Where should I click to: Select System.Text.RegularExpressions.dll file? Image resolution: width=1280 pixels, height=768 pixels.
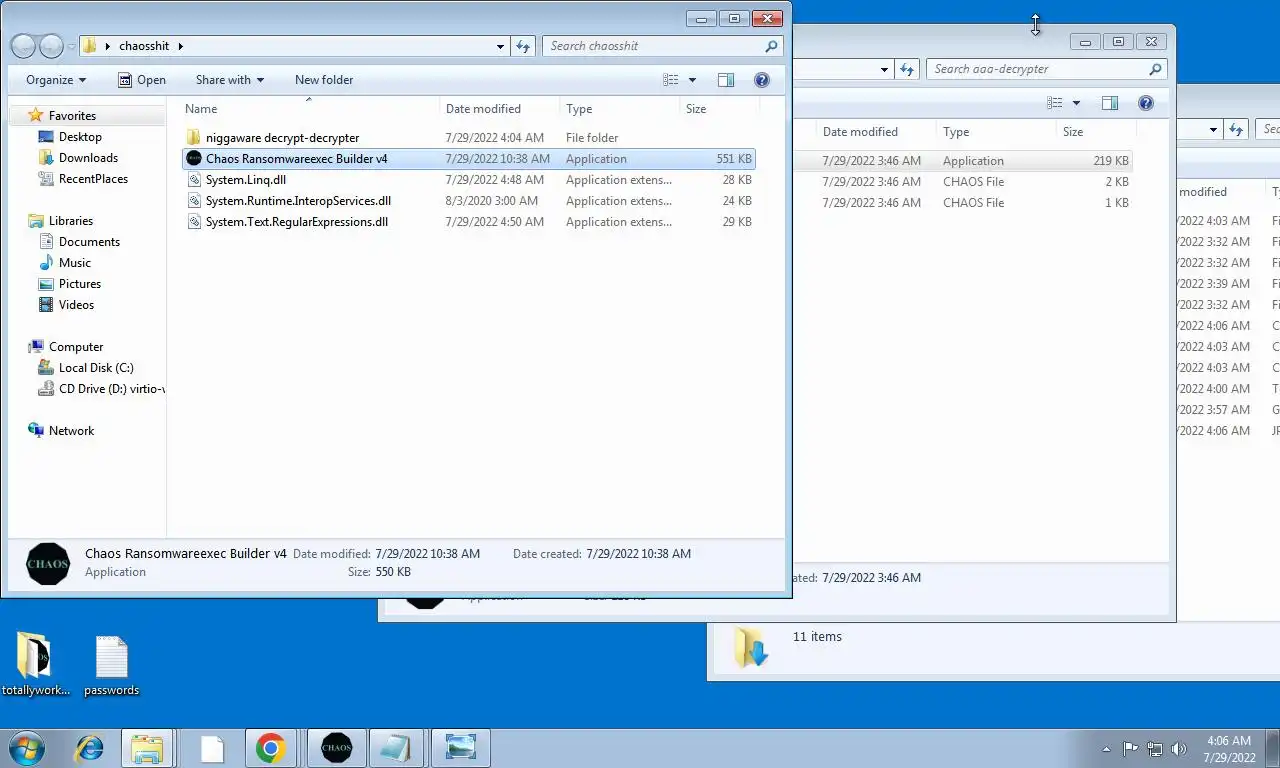pos(296,222)
